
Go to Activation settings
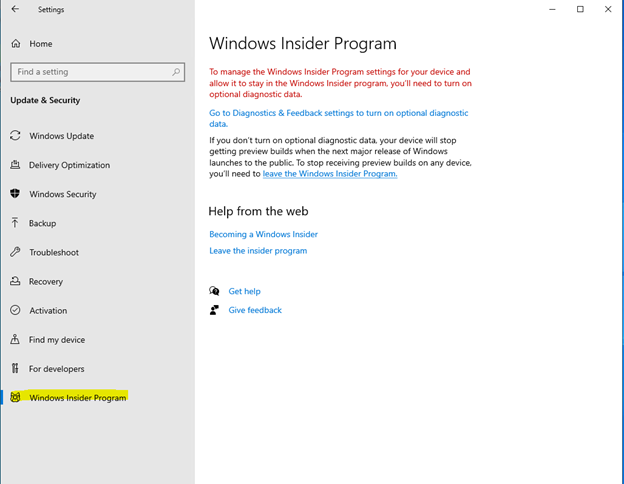(x=48, y=310)
